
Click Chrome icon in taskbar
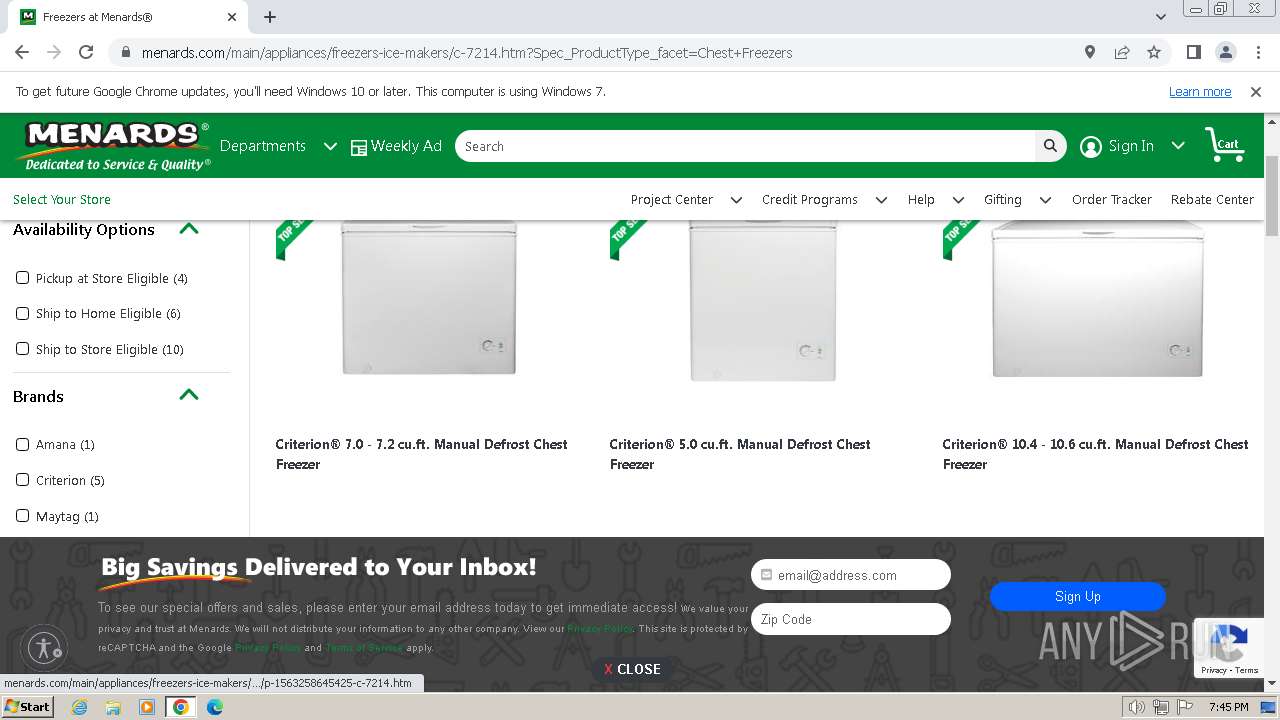tap(181, 707)
